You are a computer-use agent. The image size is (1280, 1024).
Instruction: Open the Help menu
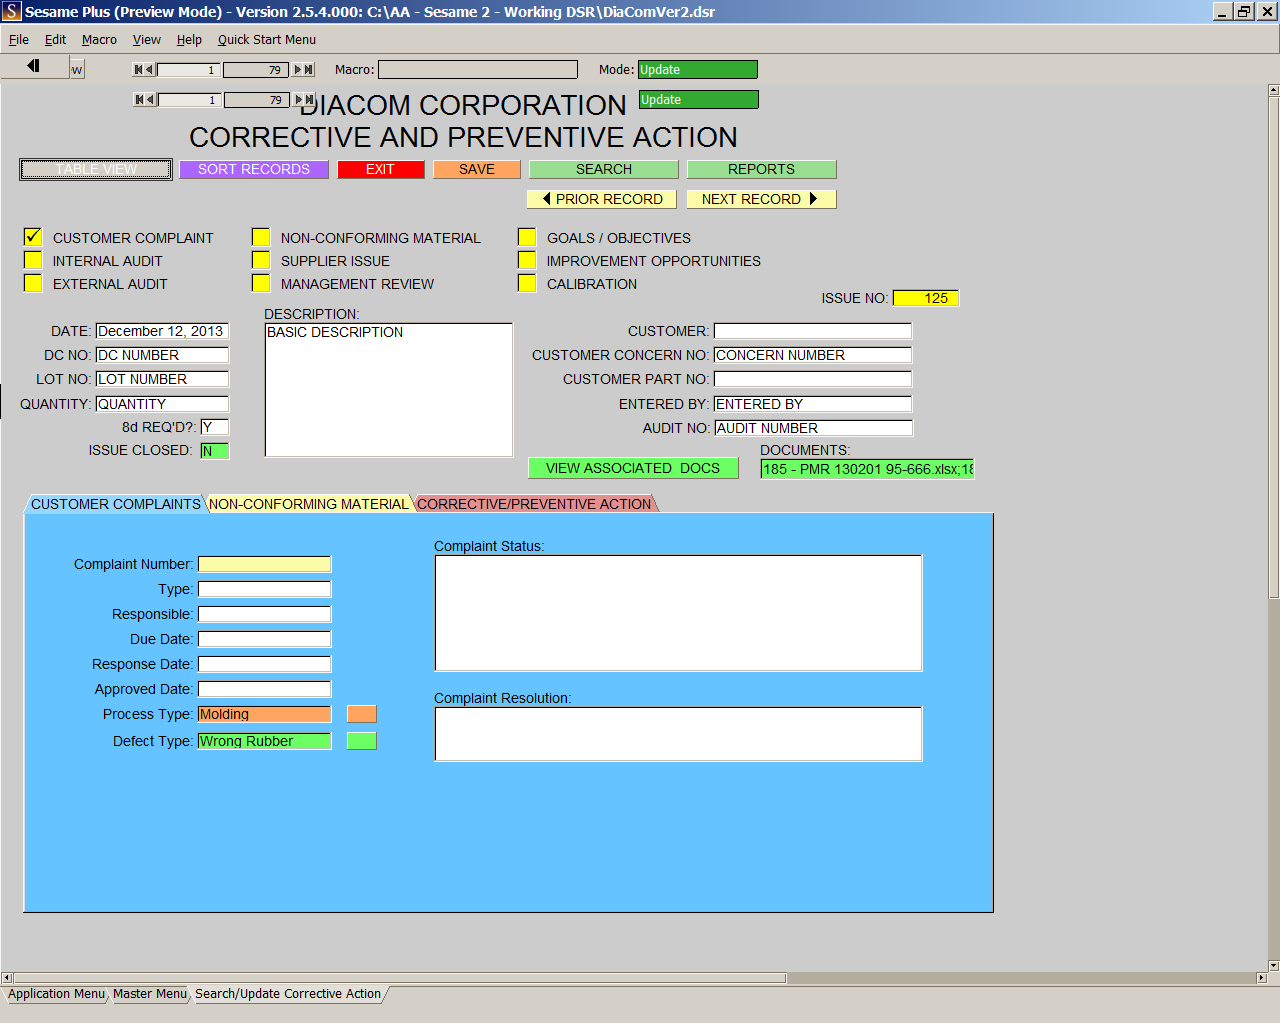[x=189, y=40]
